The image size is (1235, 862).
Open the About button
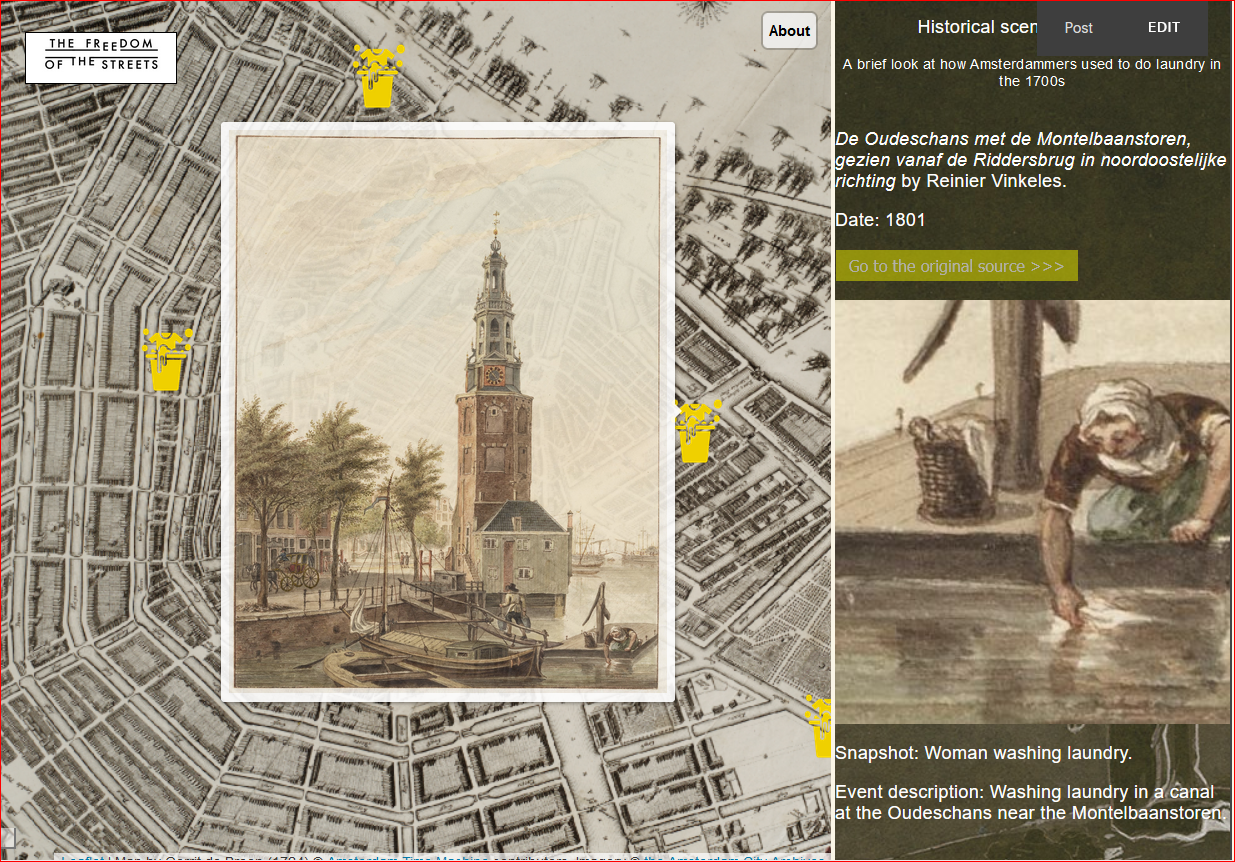(x=789, y=31)
